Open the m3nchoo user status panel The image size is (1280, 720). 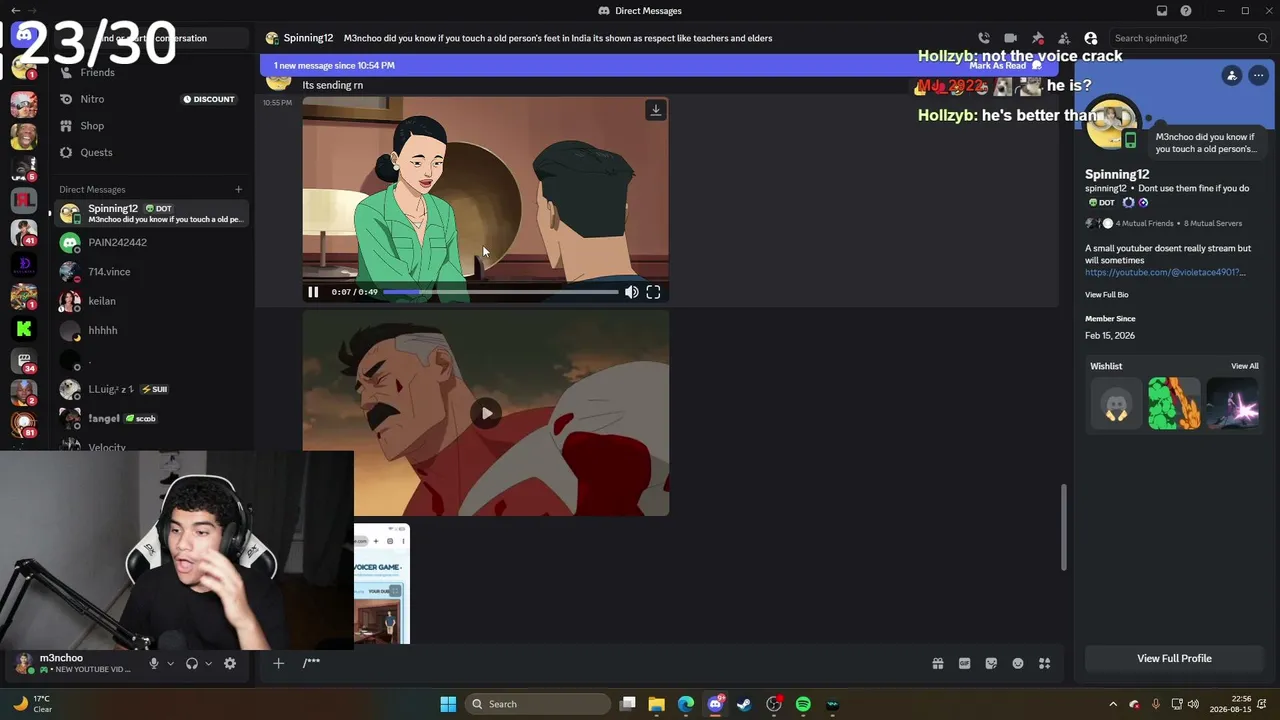(x=75, y=663)
